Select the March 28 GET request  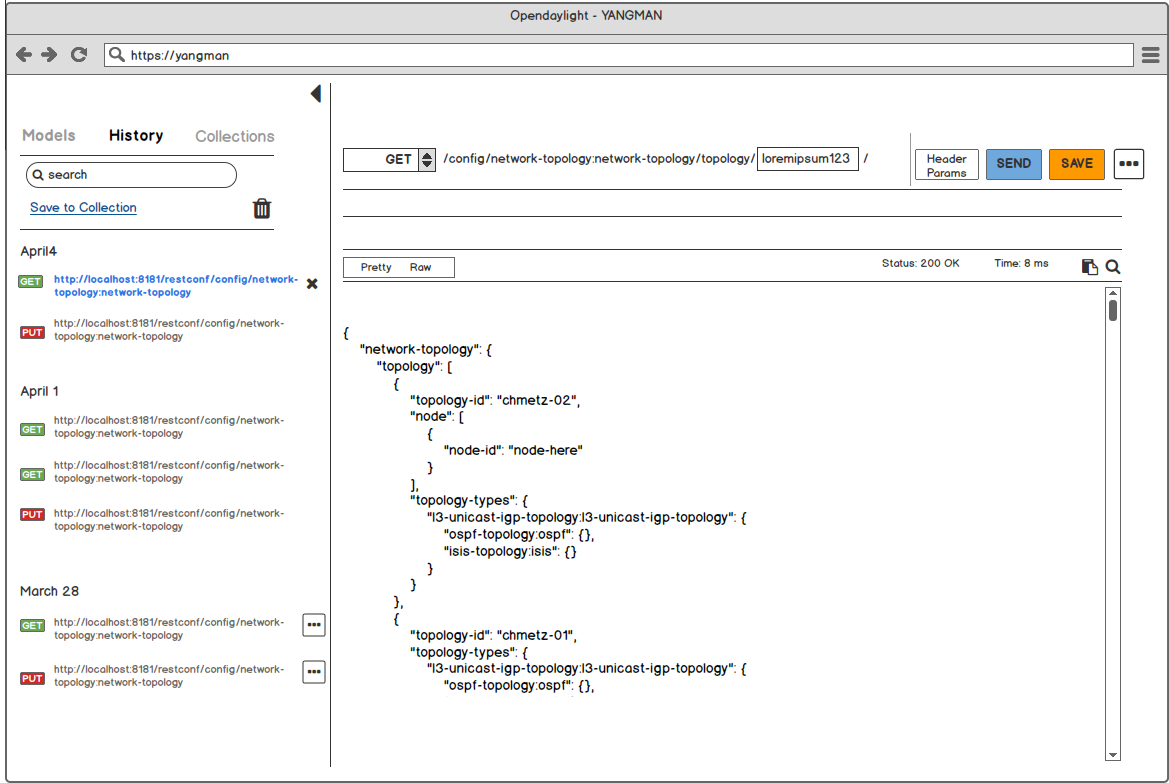coord(168,629)
